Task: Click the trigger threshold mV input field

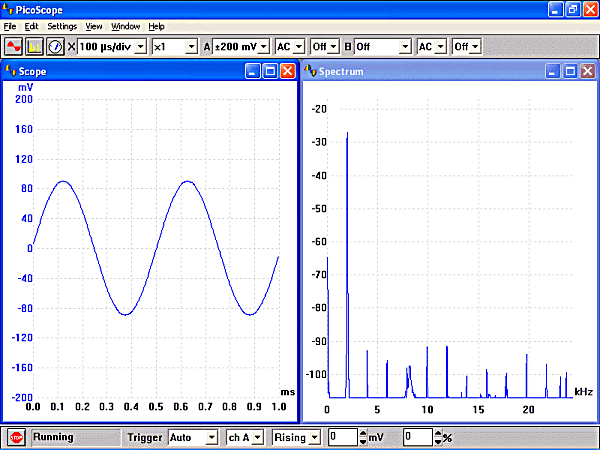Action: pyautogui.click(x=342, y=437)
